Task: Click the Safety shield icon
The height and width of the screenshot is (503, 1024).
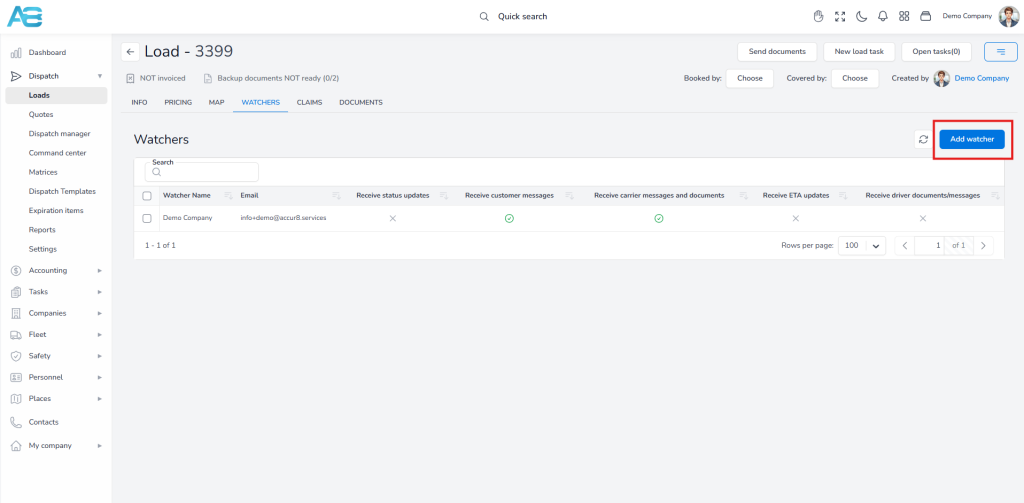Action: [16, 356]
